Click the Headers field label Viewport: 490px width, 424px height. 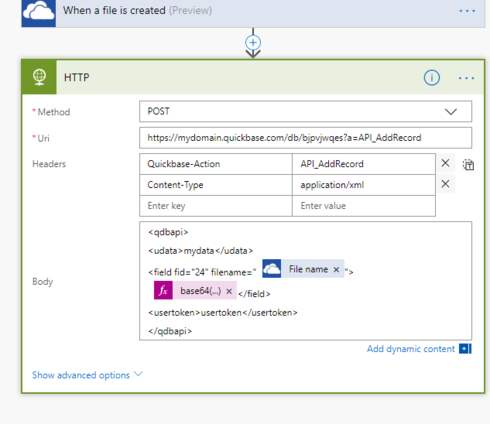coord(49,164)
